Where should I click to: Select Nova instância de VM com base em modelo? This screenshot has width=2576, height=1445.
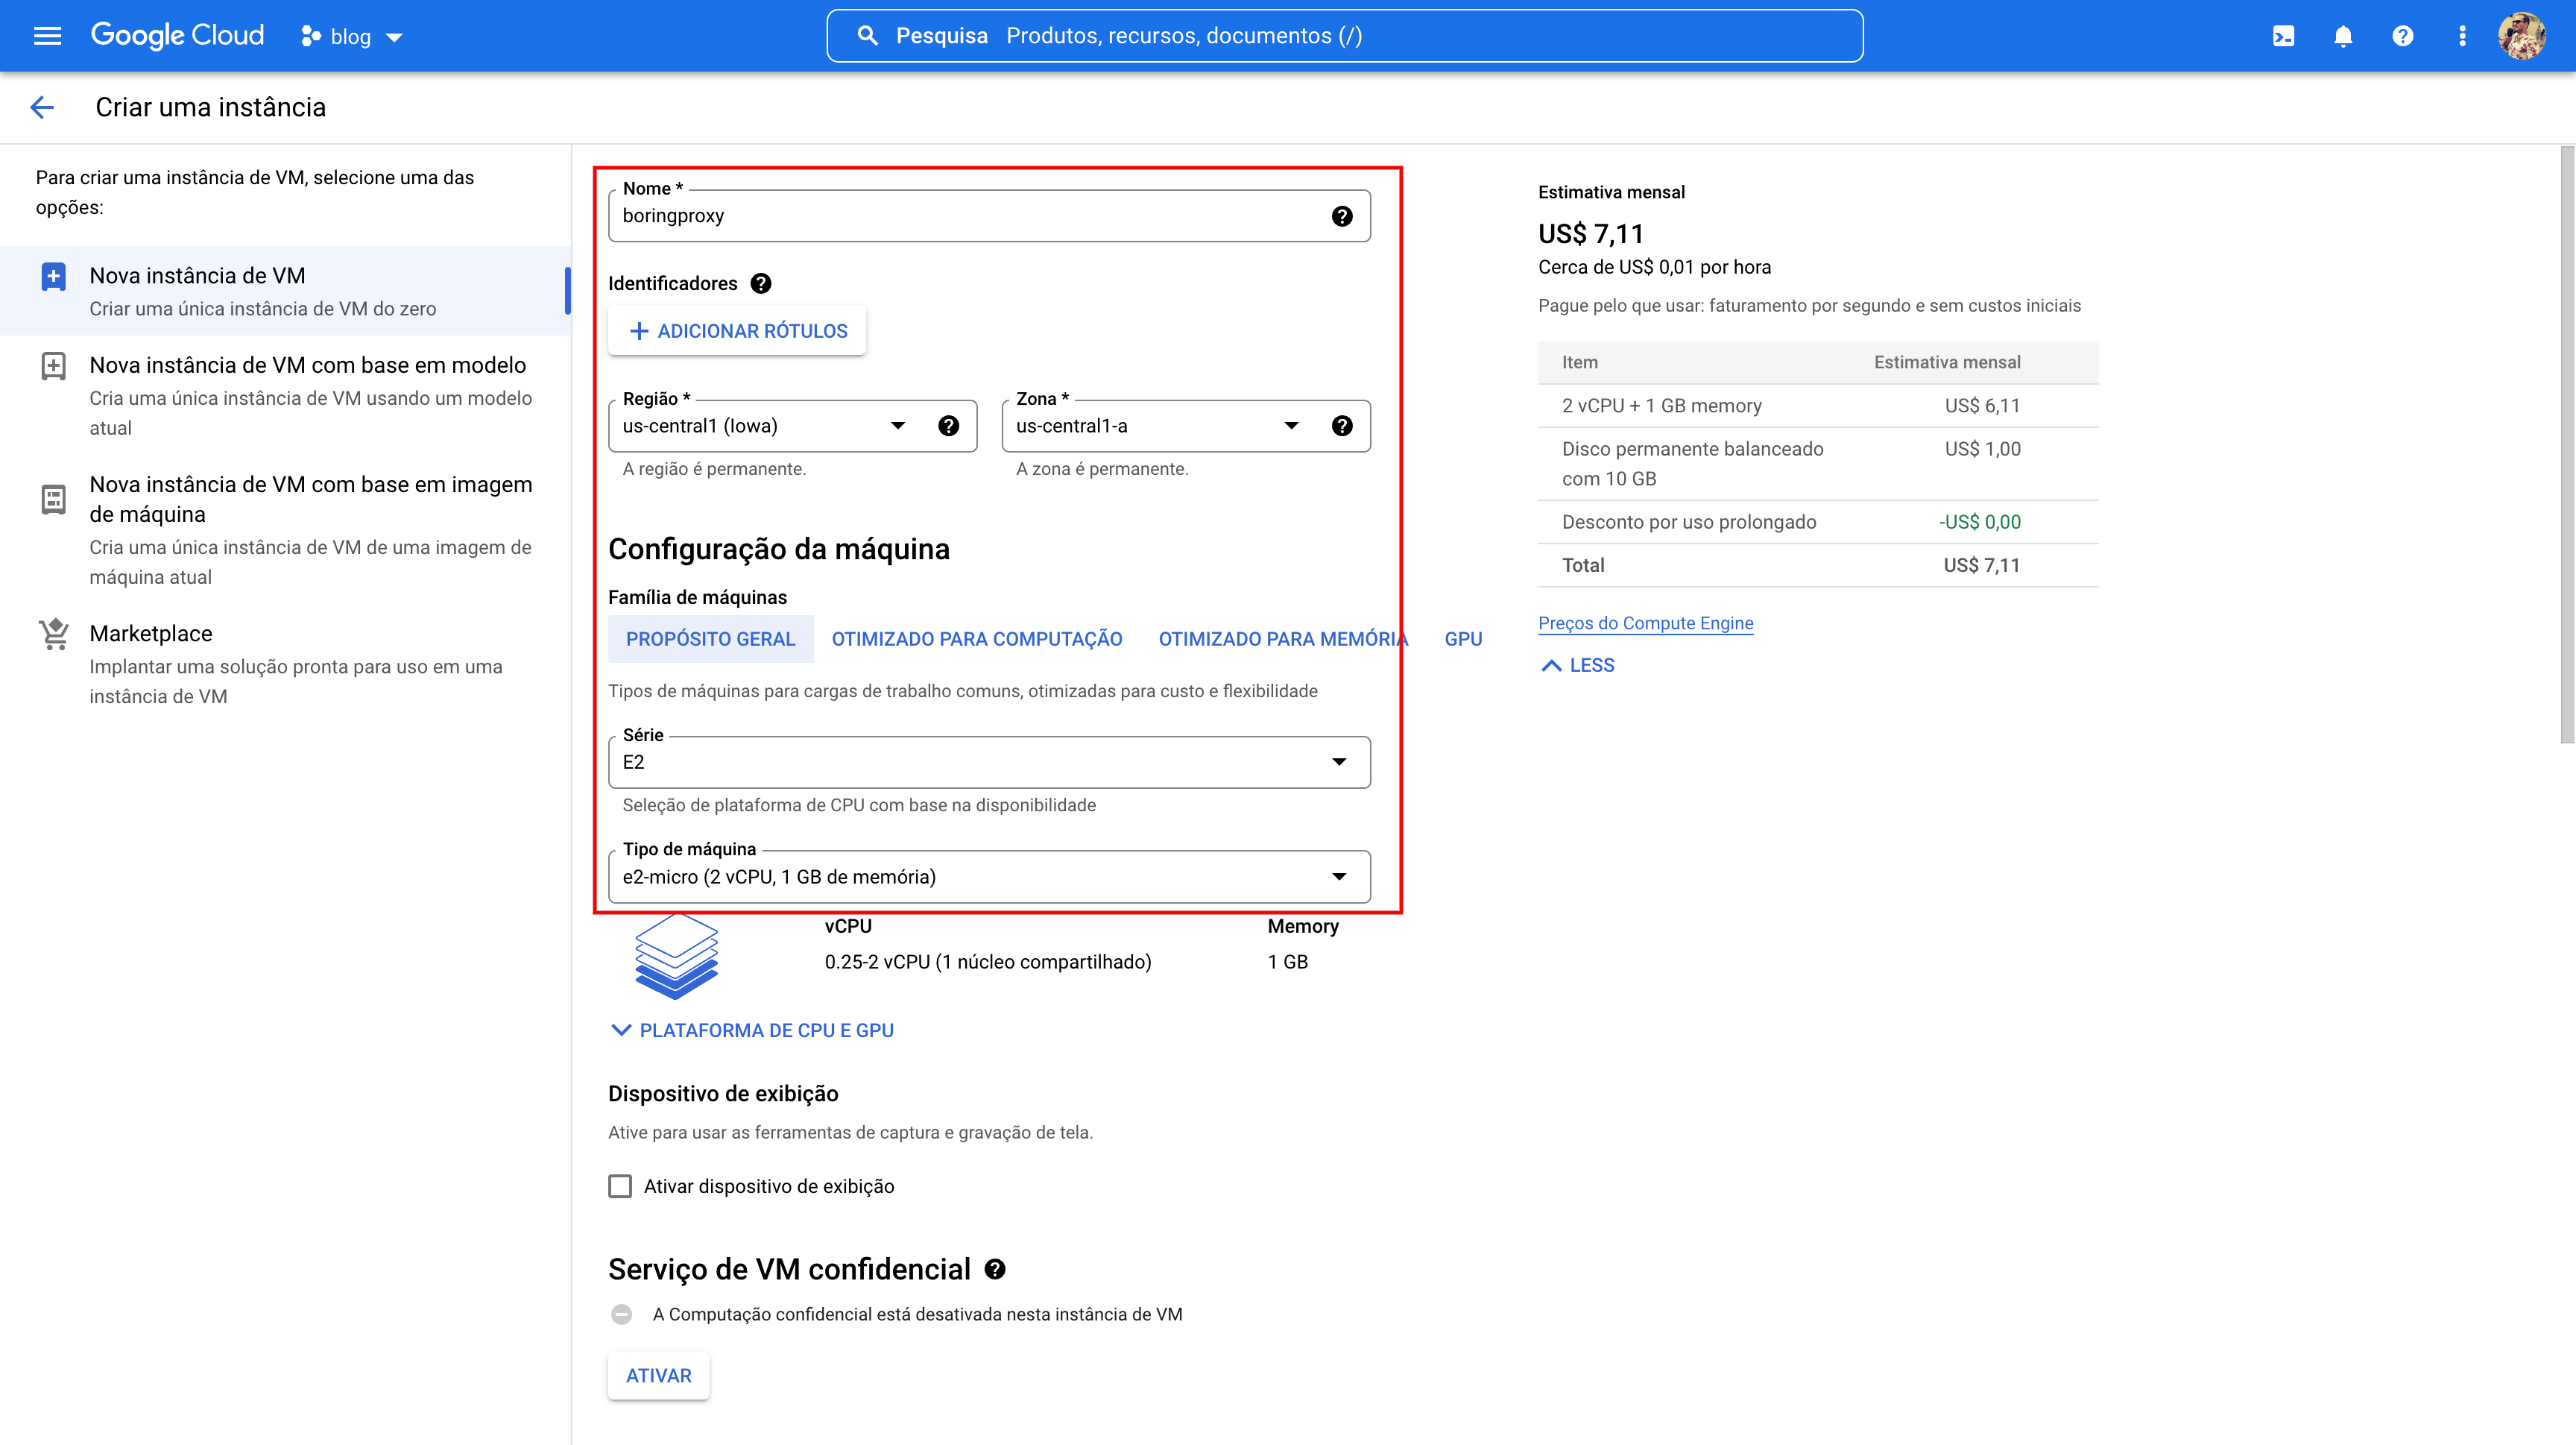pos(285,395)
